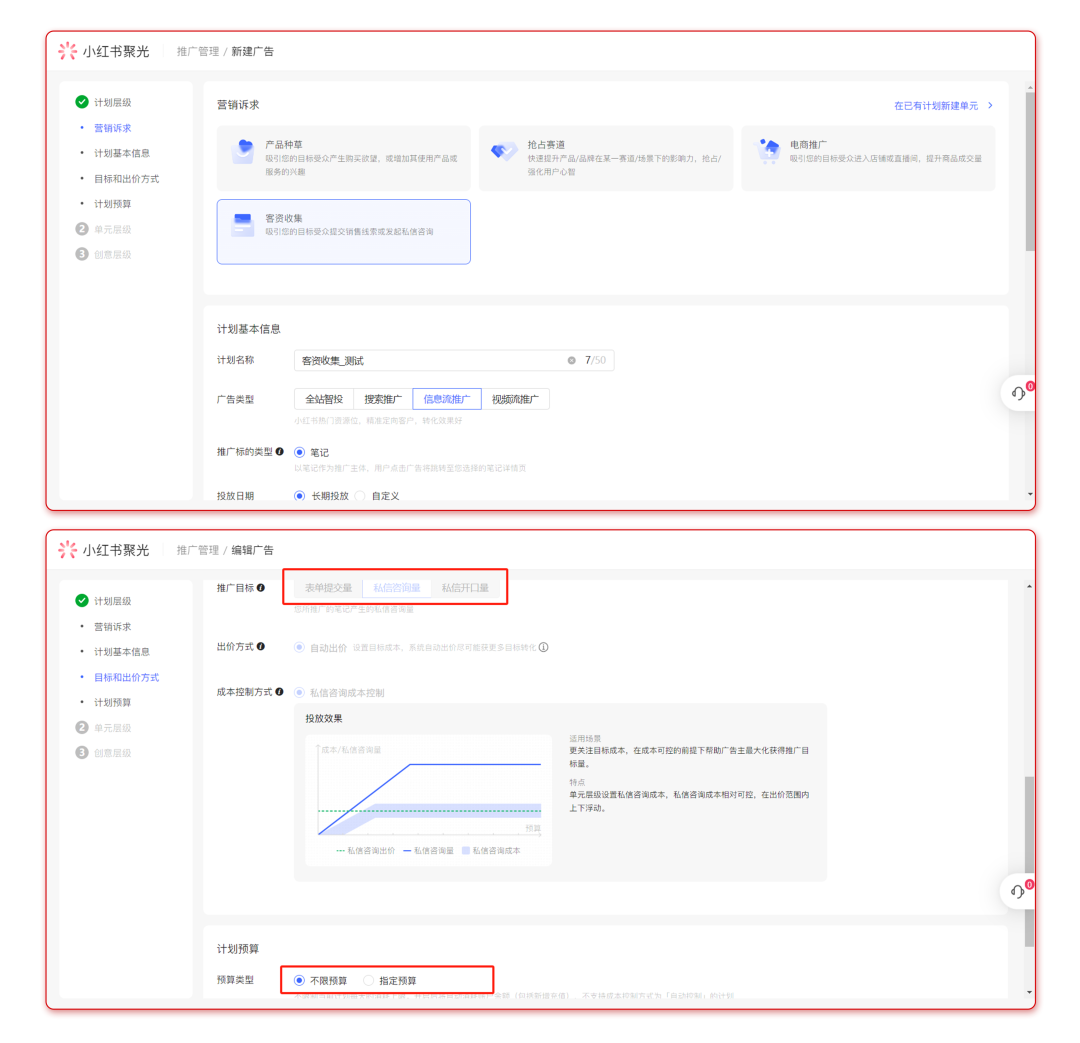Click the info icon beside 出价方式
The height and width of the screenshot is (1043, 1080).
261,647
